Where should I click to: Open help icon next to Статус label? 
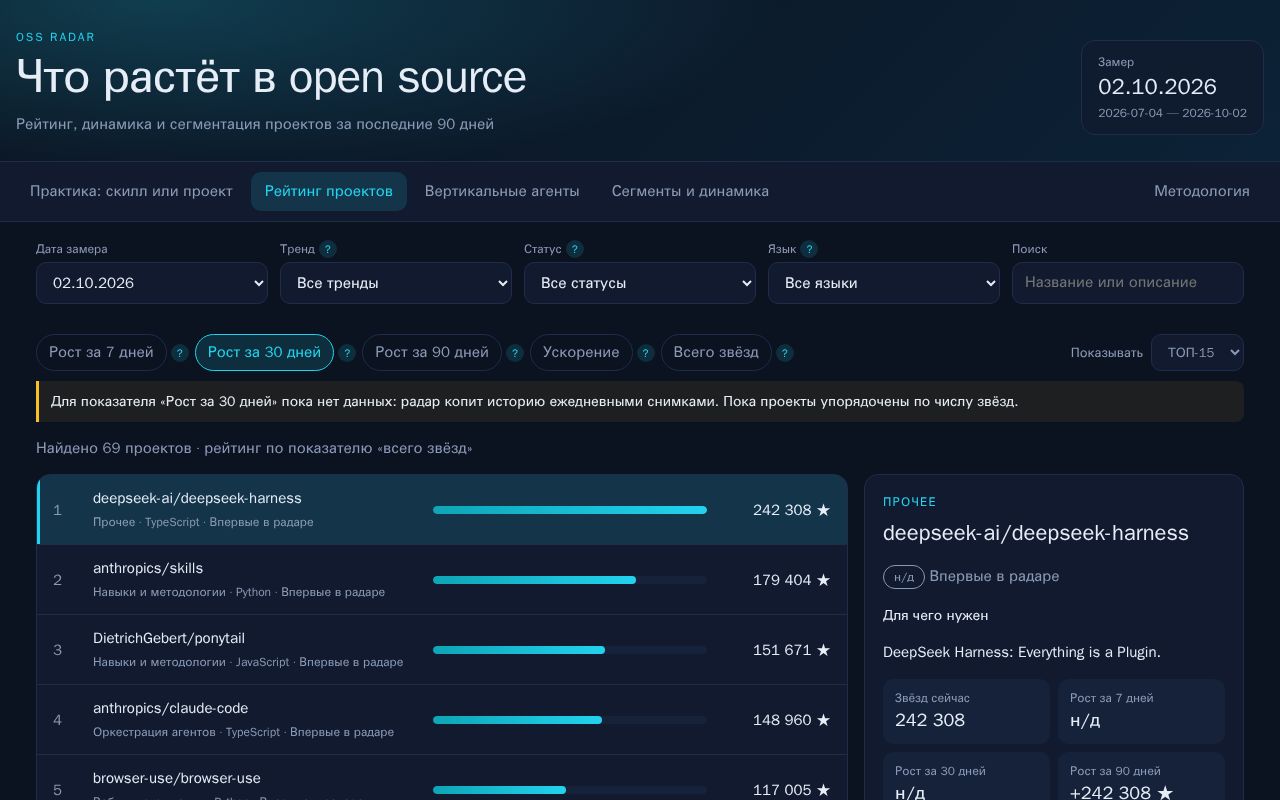coord(575,249)
